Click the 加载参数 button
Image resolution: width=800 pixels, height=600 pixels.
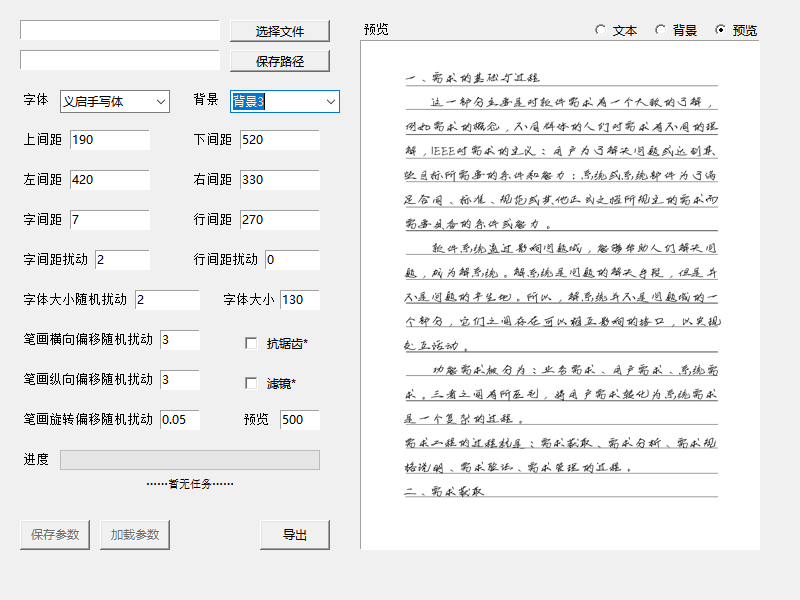[135, 534]
